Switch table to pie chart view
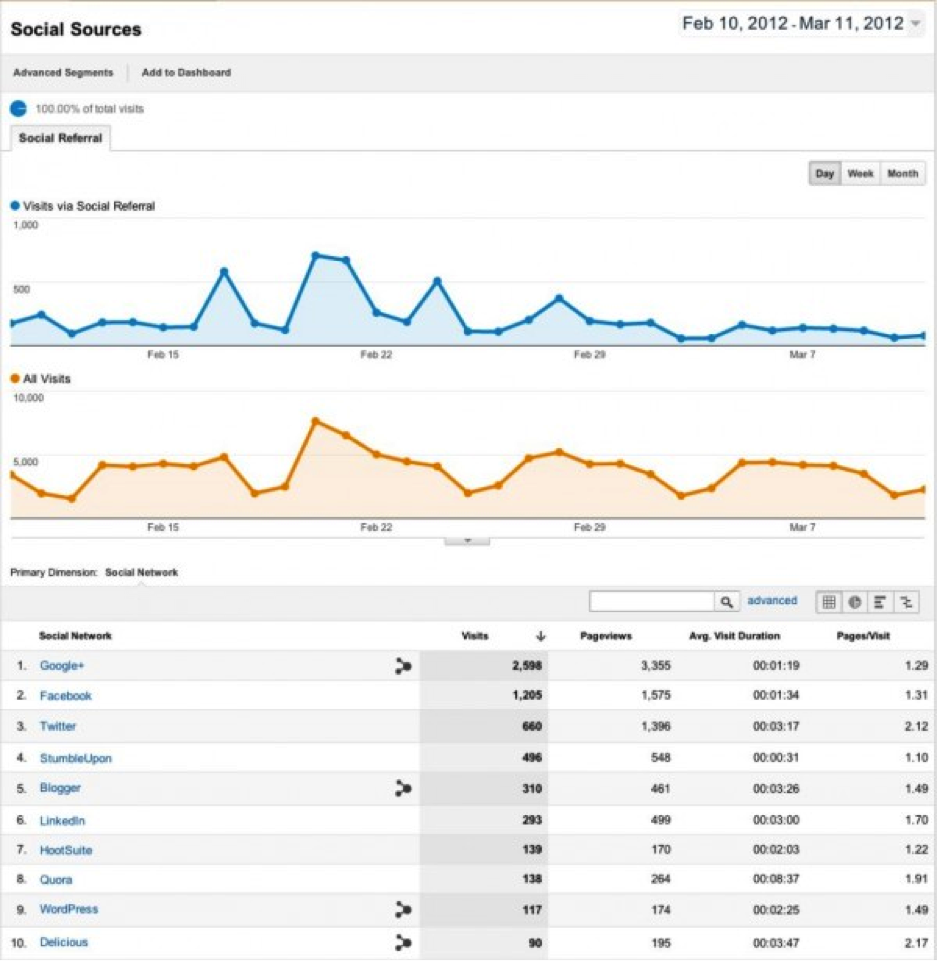937x961 pixels. coord(855,601)
